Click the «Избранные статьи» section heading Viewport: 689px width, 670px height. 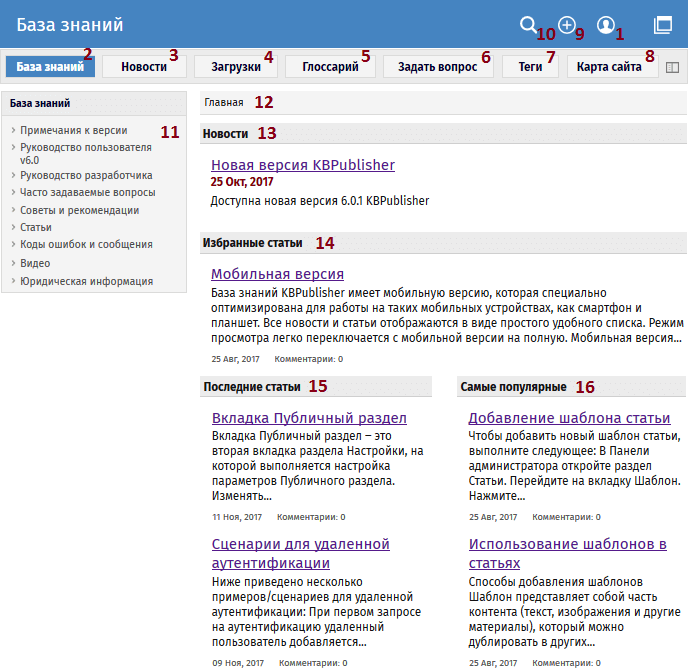coord(253,243)
